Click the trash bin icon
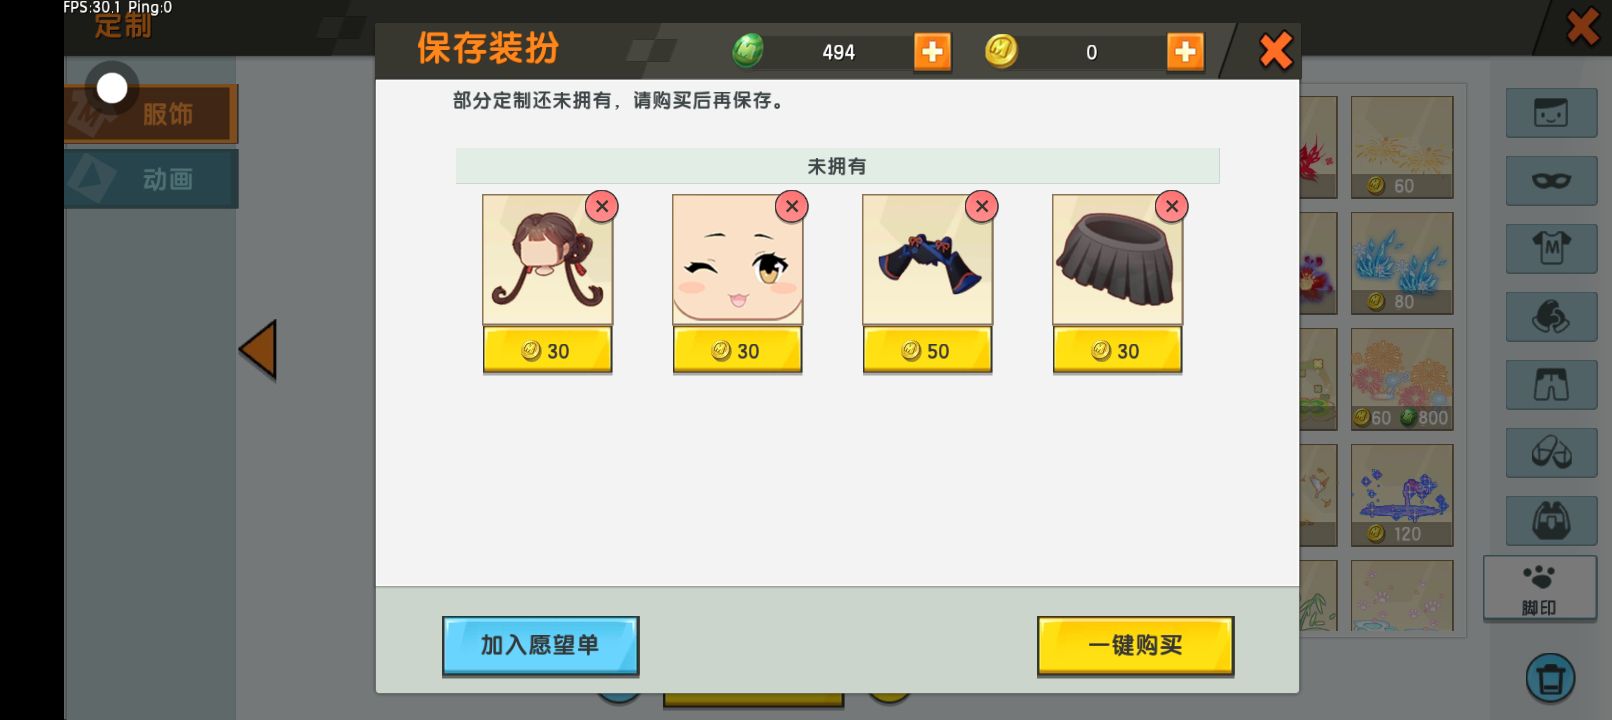This screenshot has height=720, width=1612. 1550,678
